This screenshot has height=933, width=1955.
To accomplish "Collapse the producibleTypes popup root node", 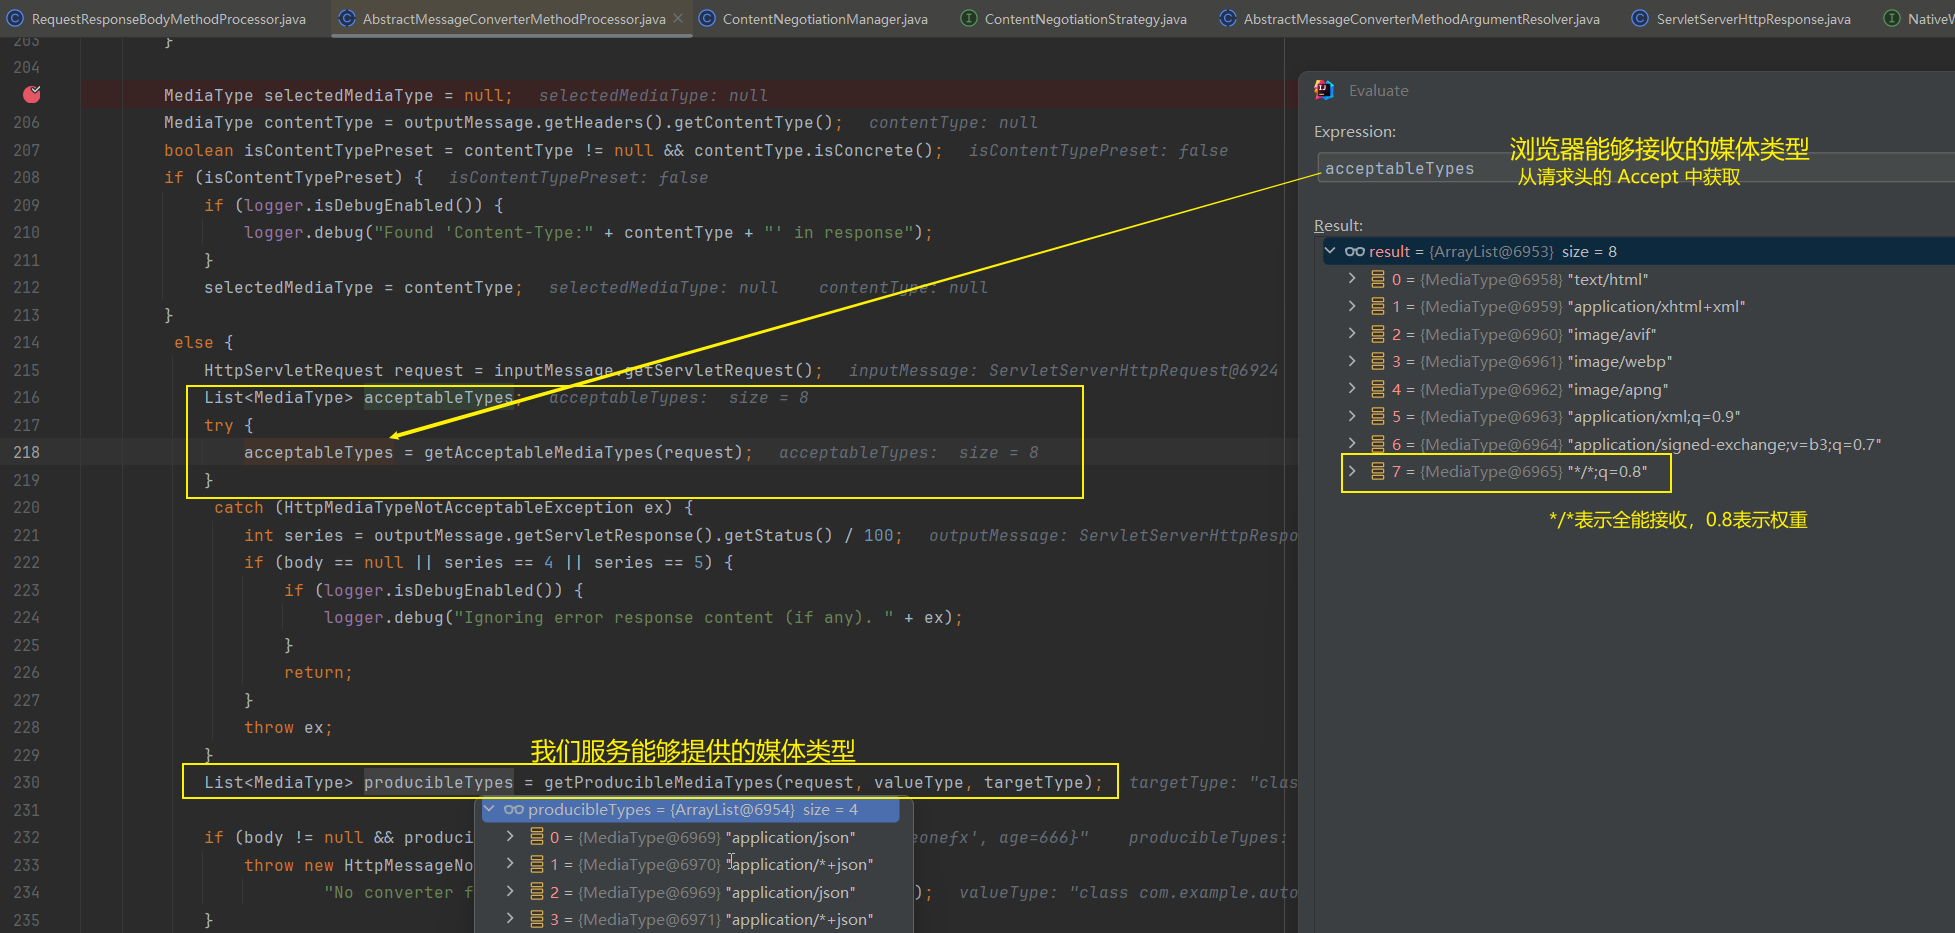I will click(489, 809).
